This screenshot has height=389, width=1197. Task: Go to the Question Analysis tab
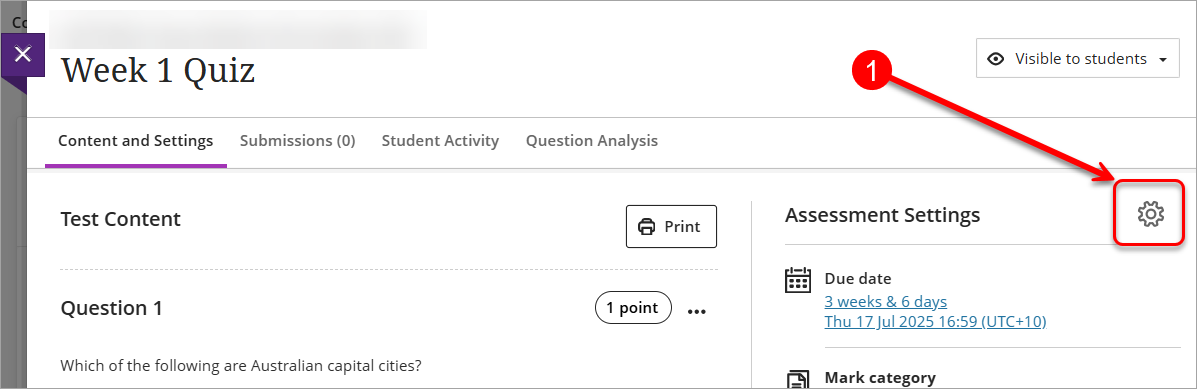[592, 140]
